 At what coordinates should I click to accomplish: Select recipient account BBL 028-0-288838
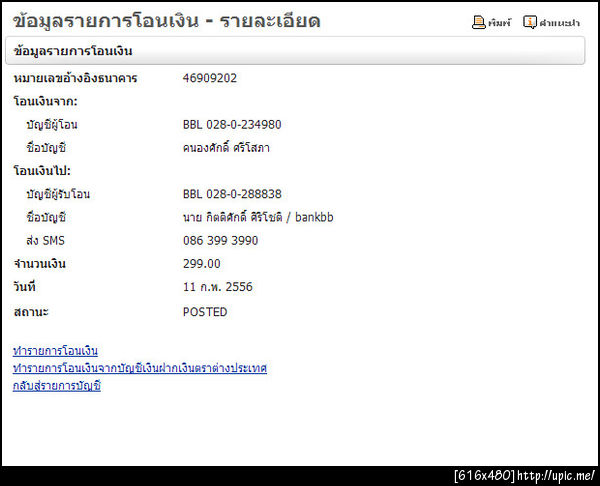(x=232, y=194)
